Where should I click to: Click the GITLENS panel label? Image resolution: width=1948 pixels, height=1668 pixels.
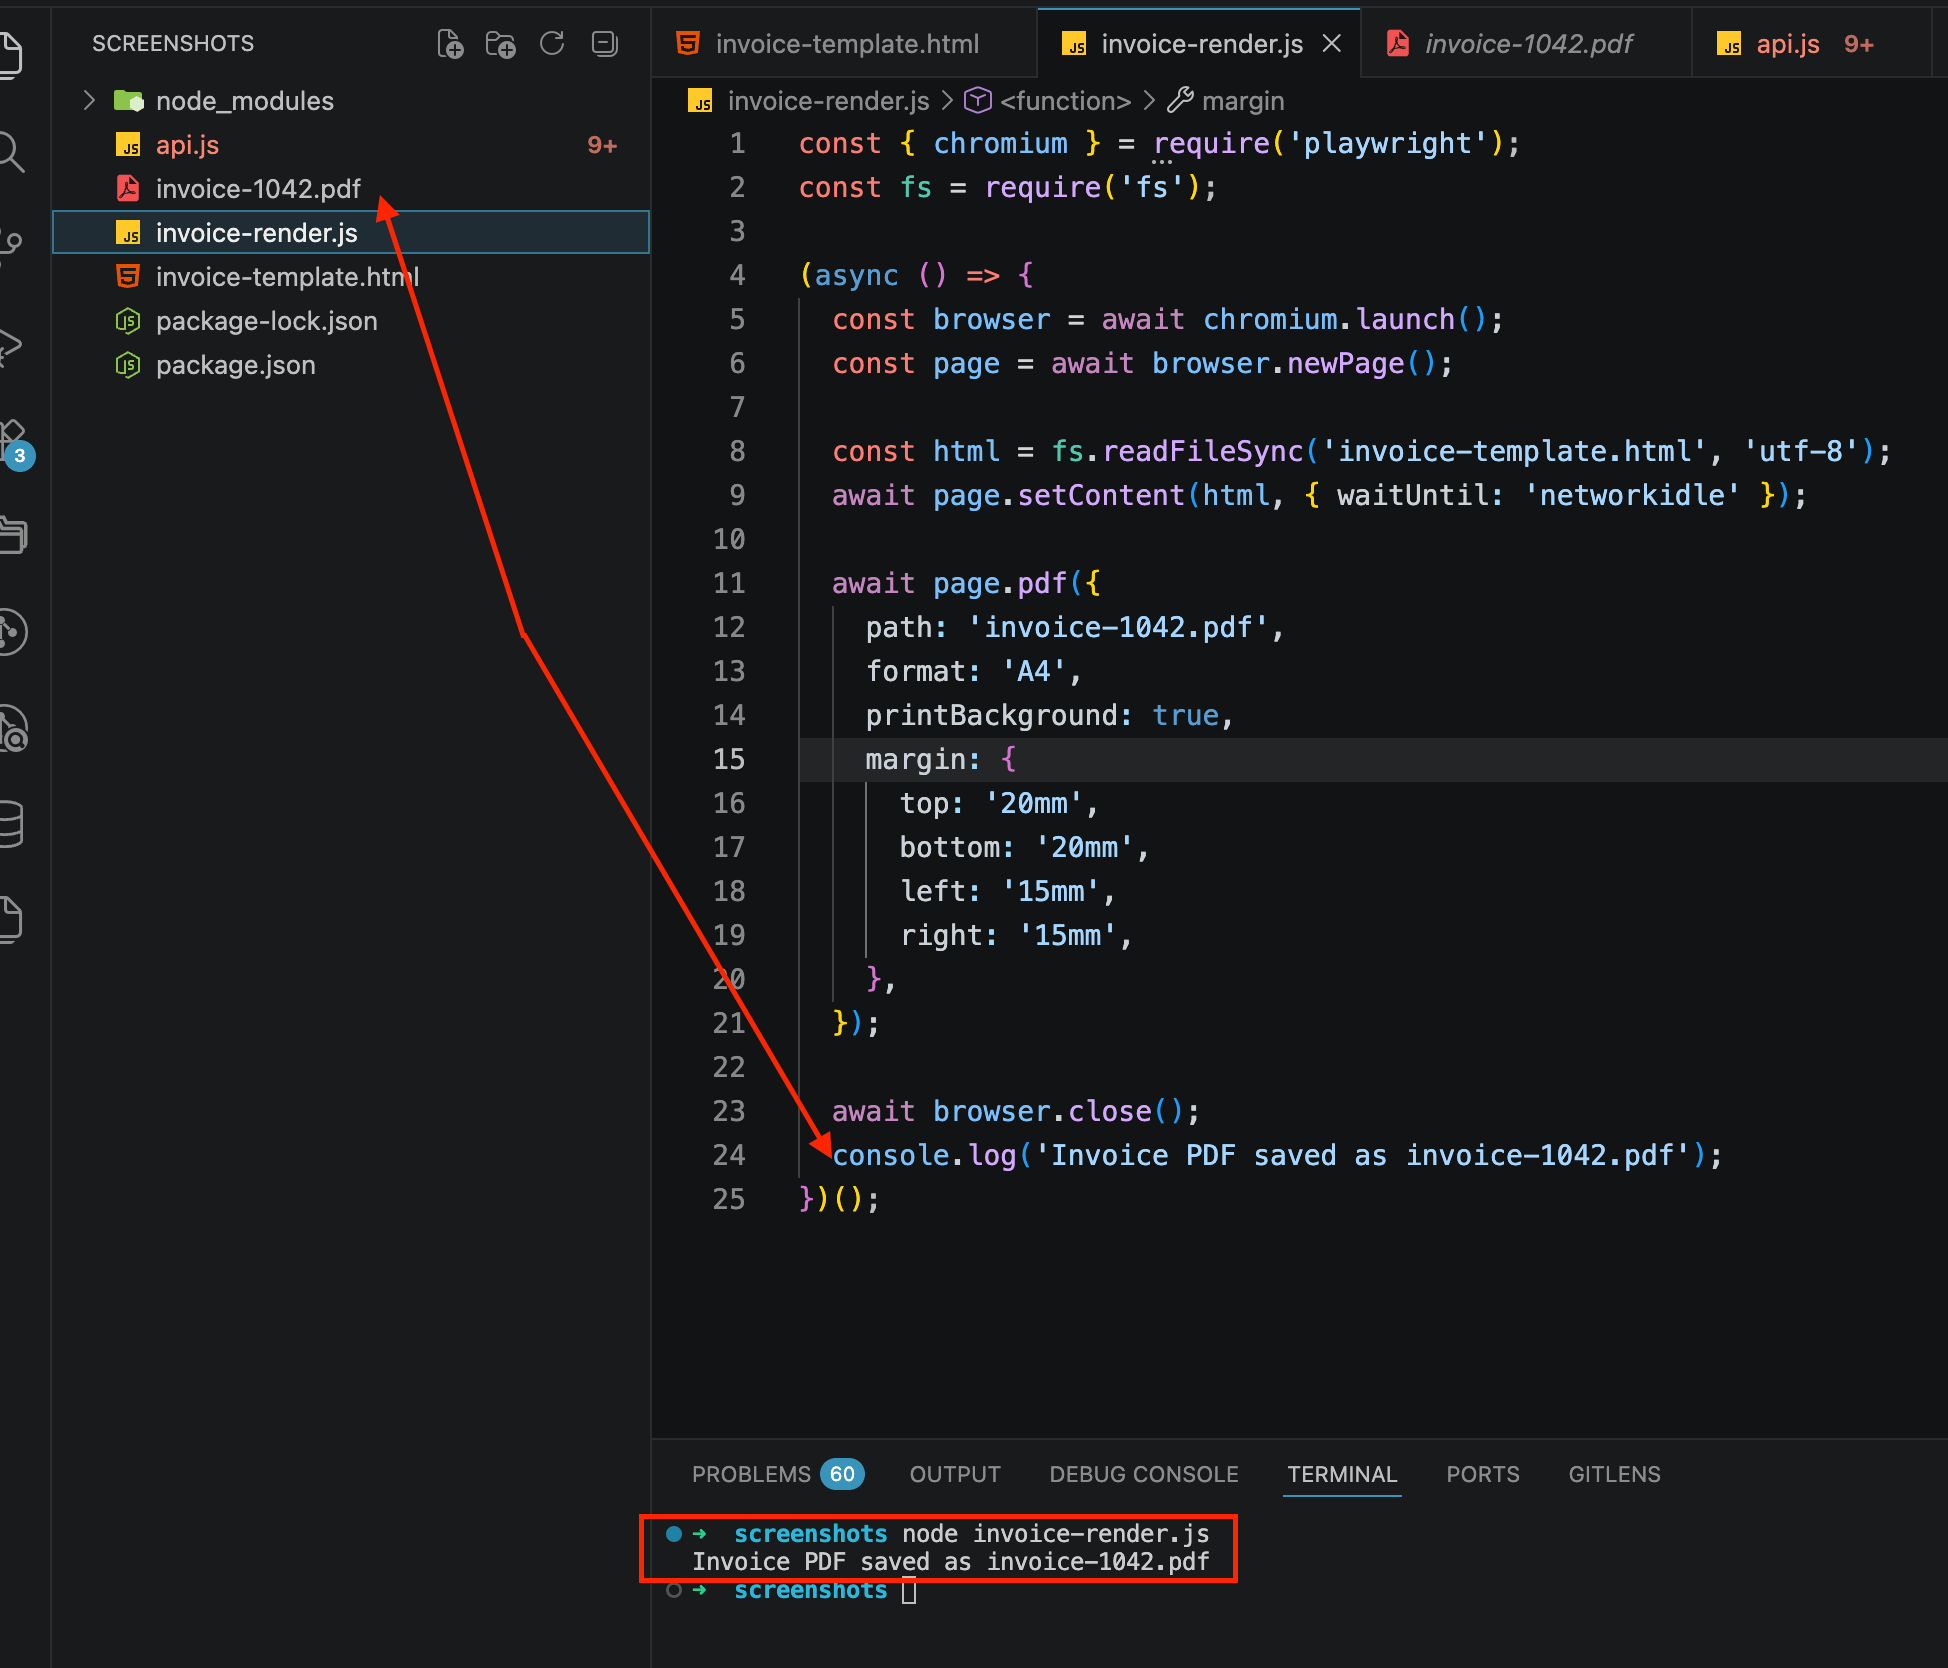coord(1613,1474)
